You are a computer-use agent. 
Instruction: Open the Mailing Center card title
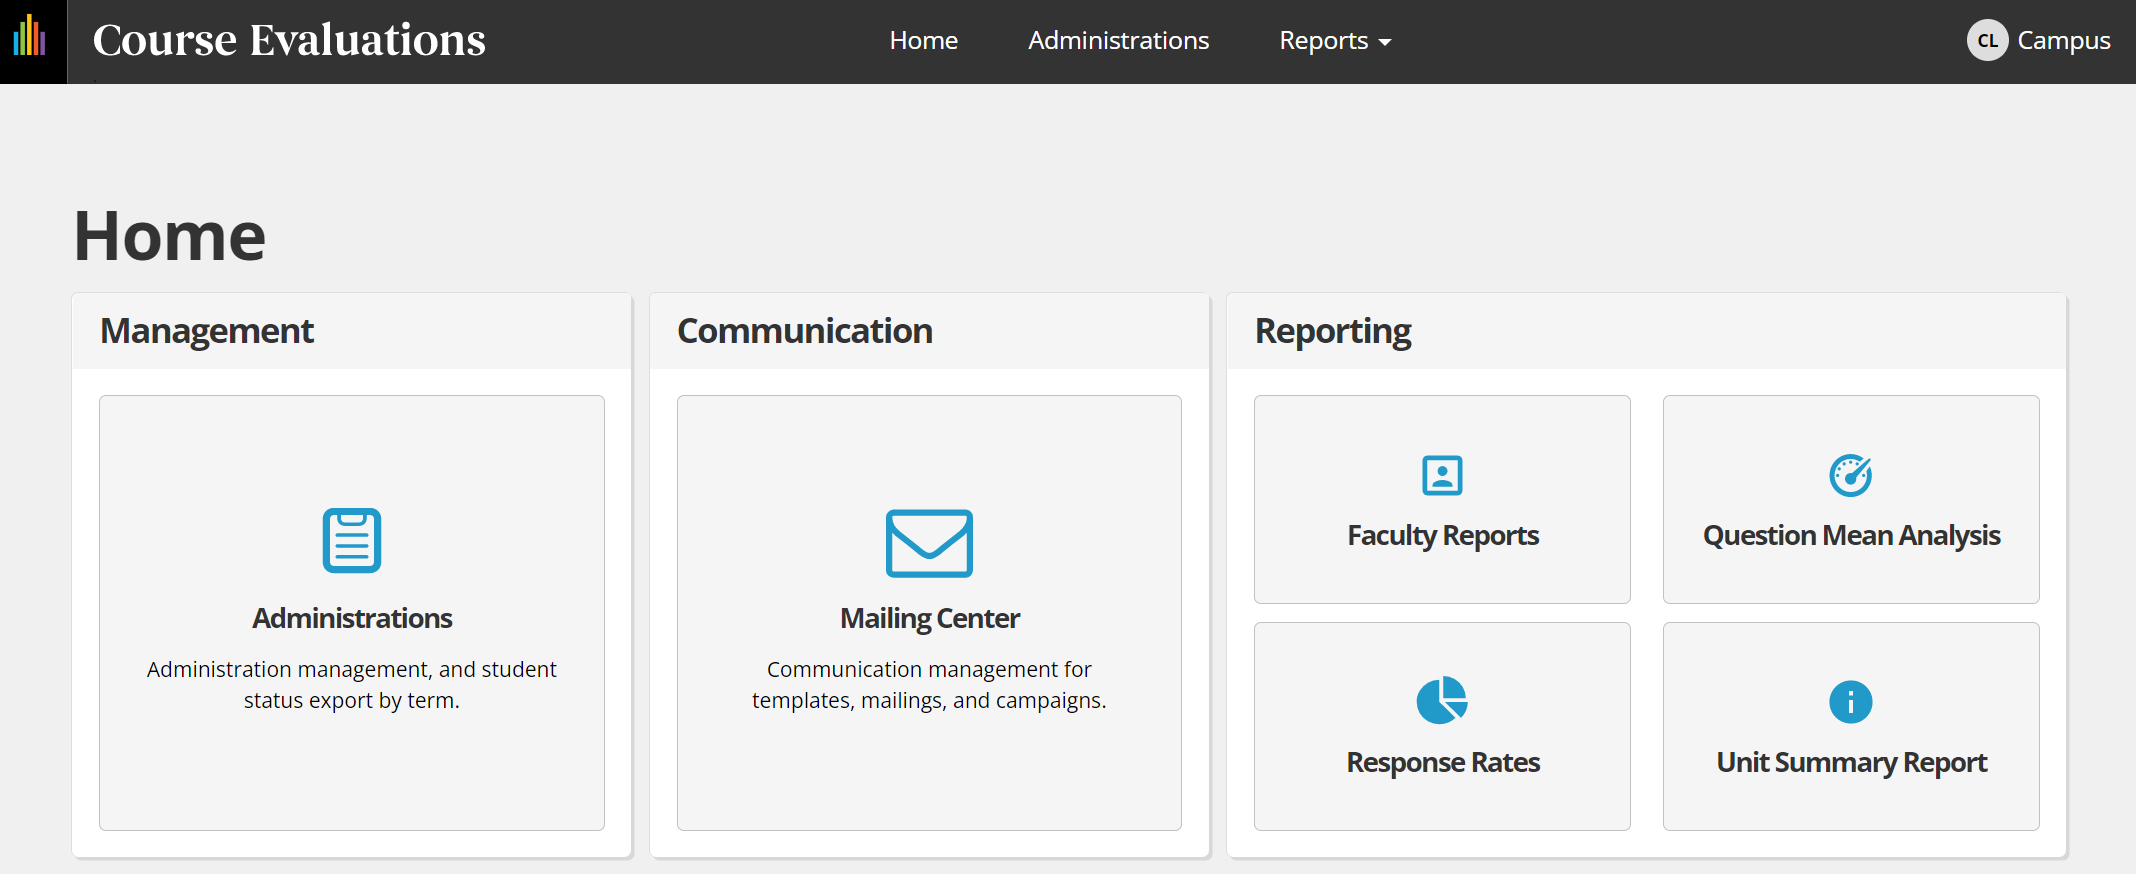click(929, 619)
